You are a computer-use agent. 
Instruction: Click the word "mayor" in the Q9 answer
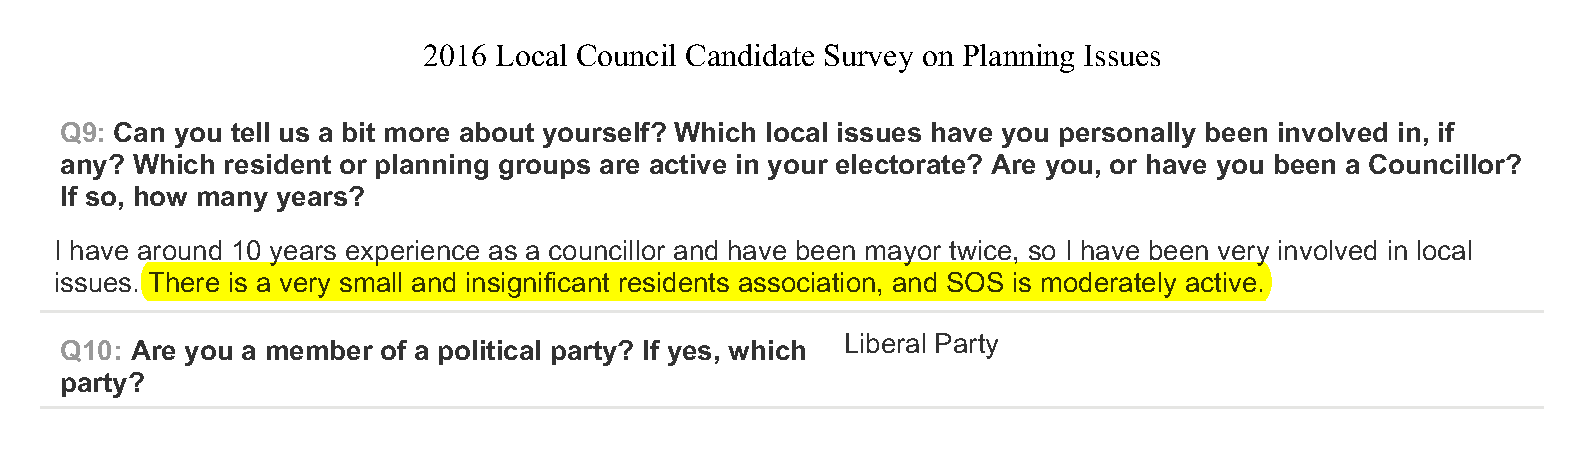pyautogui.click(x=903, y=251)
